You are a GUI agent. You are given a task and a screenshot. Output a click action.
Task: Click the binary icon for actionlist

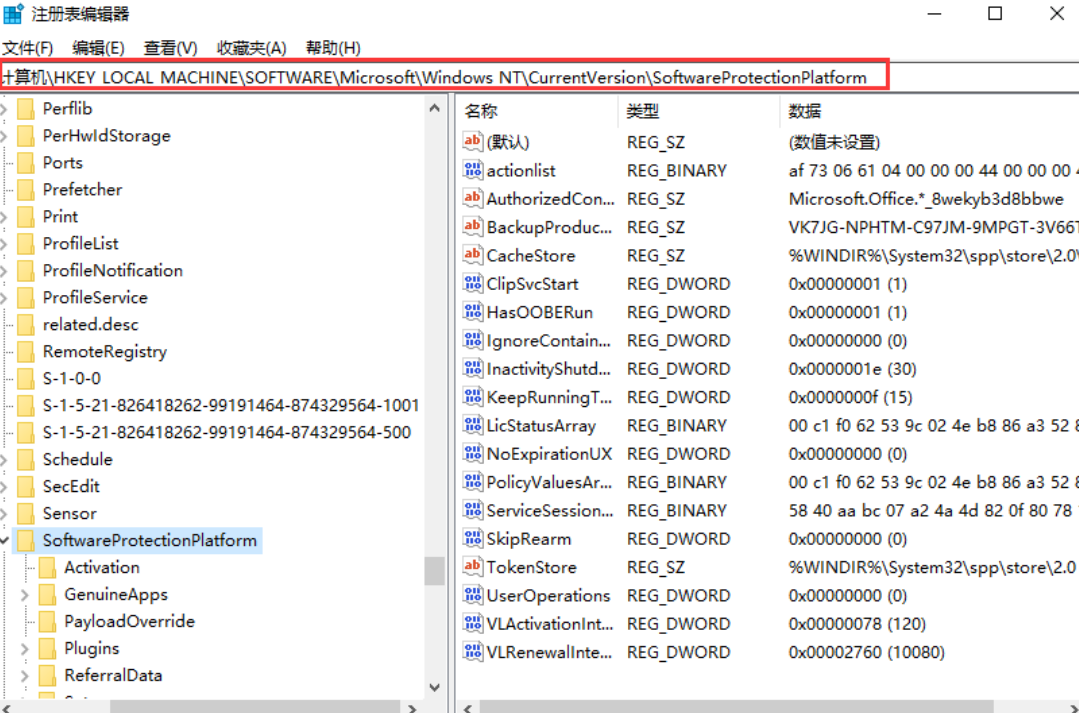tap(473, 170)
